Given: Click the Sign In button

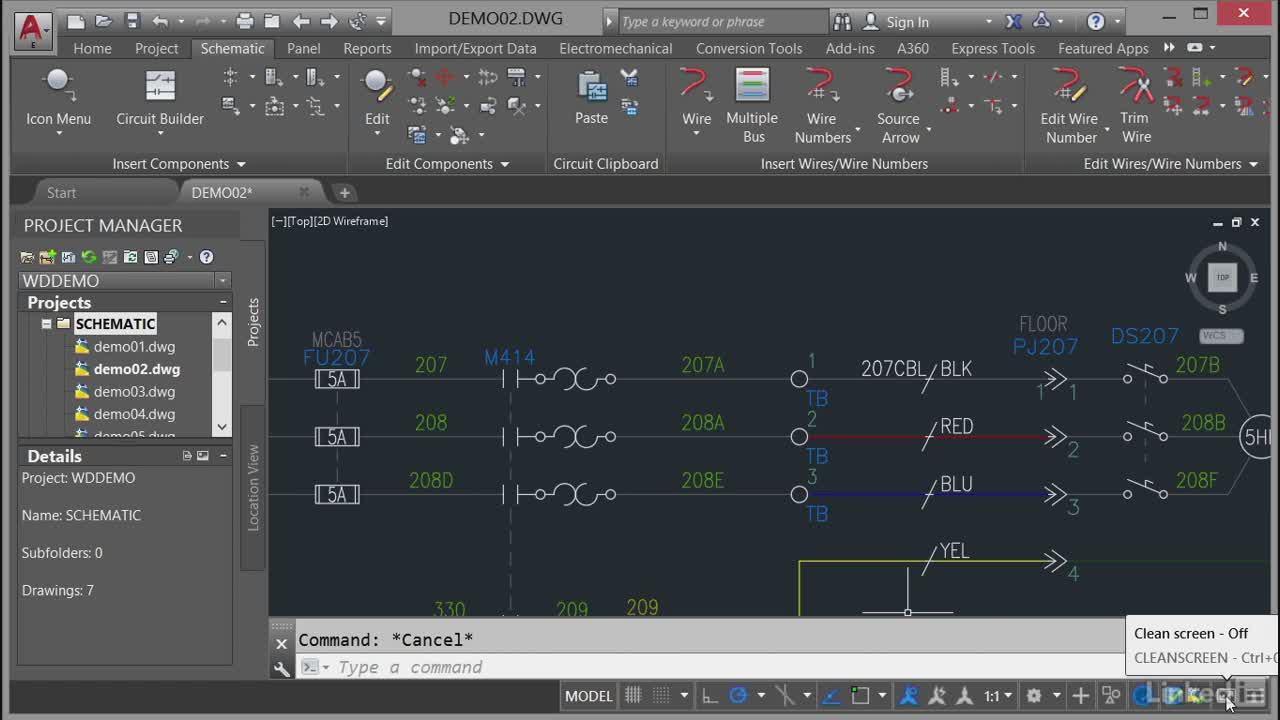Looking at the screenshot, I should 908,22.
